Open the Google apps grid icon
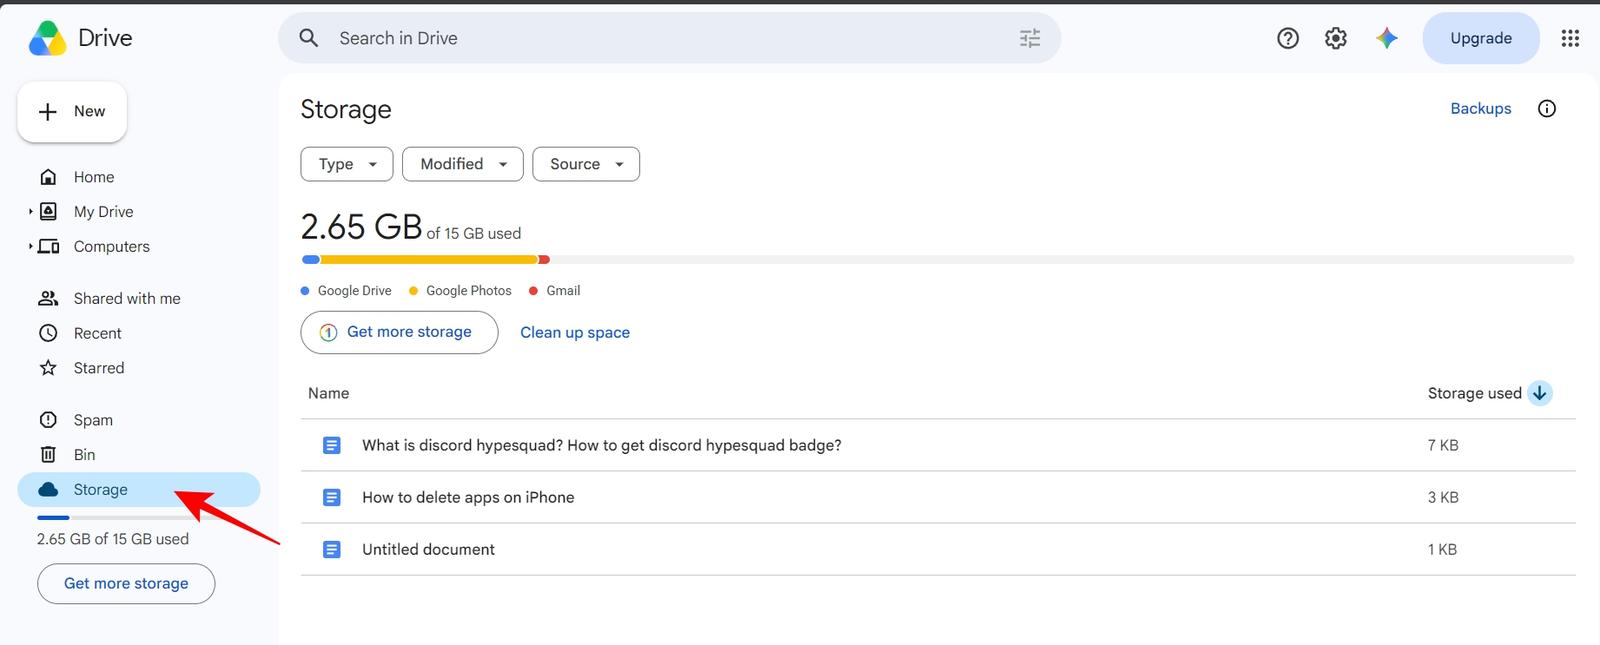Viewport: 1600px width, 645px height. pyautogui.click(x=1570, y=38)
